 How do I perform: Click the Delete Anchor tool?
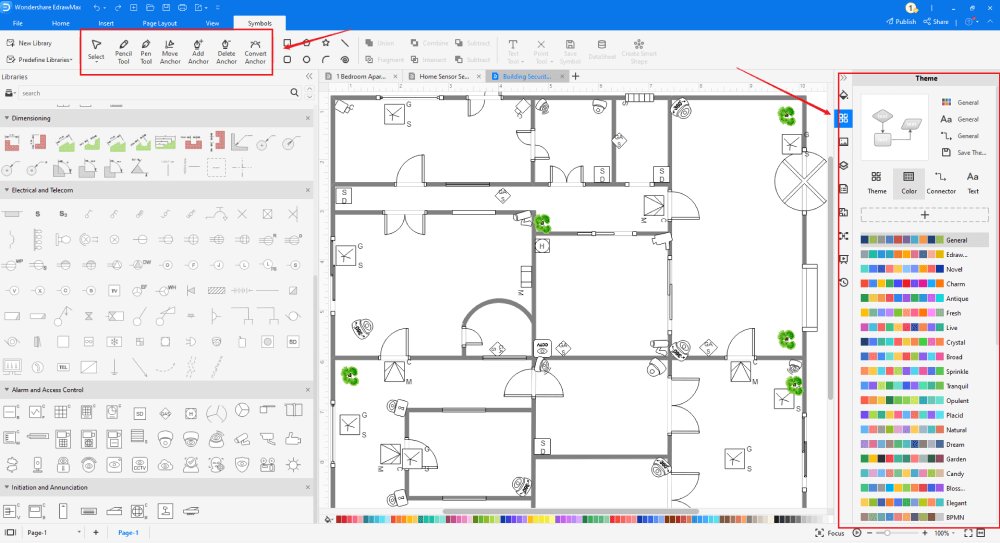(x=226, y=51)
